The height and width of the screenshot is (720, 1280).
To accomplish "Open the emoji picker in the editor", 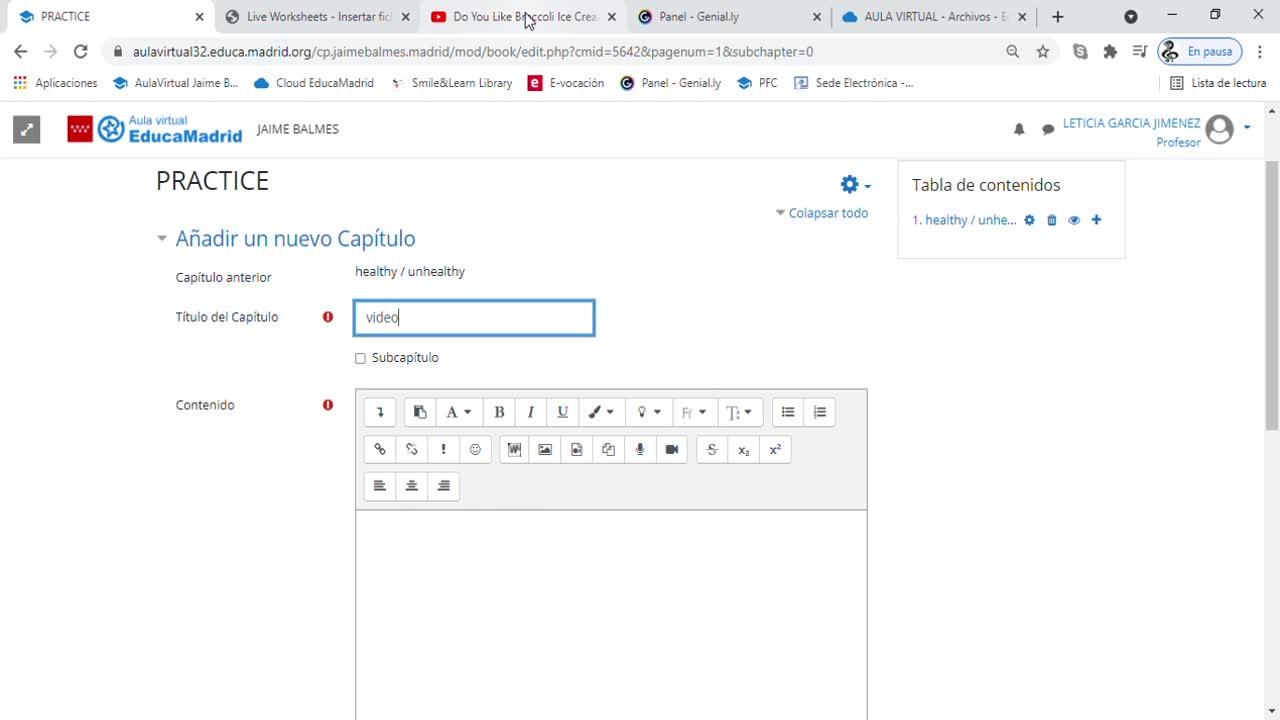I will pos(475,449).
